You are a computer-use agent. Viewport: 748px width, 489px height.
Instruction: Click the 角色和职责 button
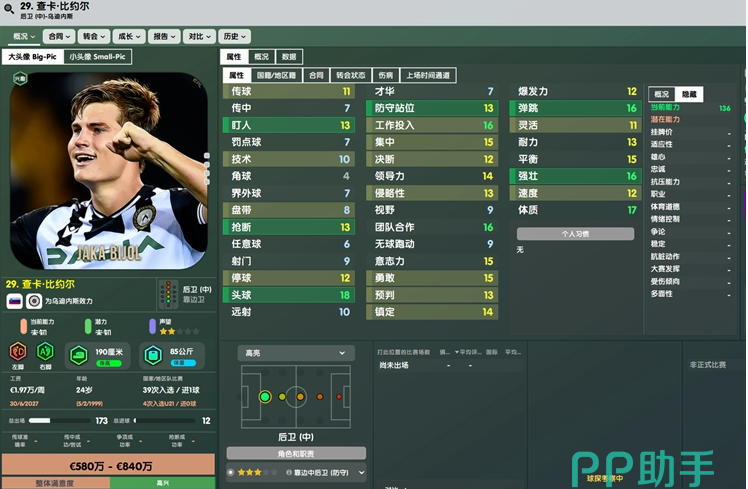click(295, 453)
